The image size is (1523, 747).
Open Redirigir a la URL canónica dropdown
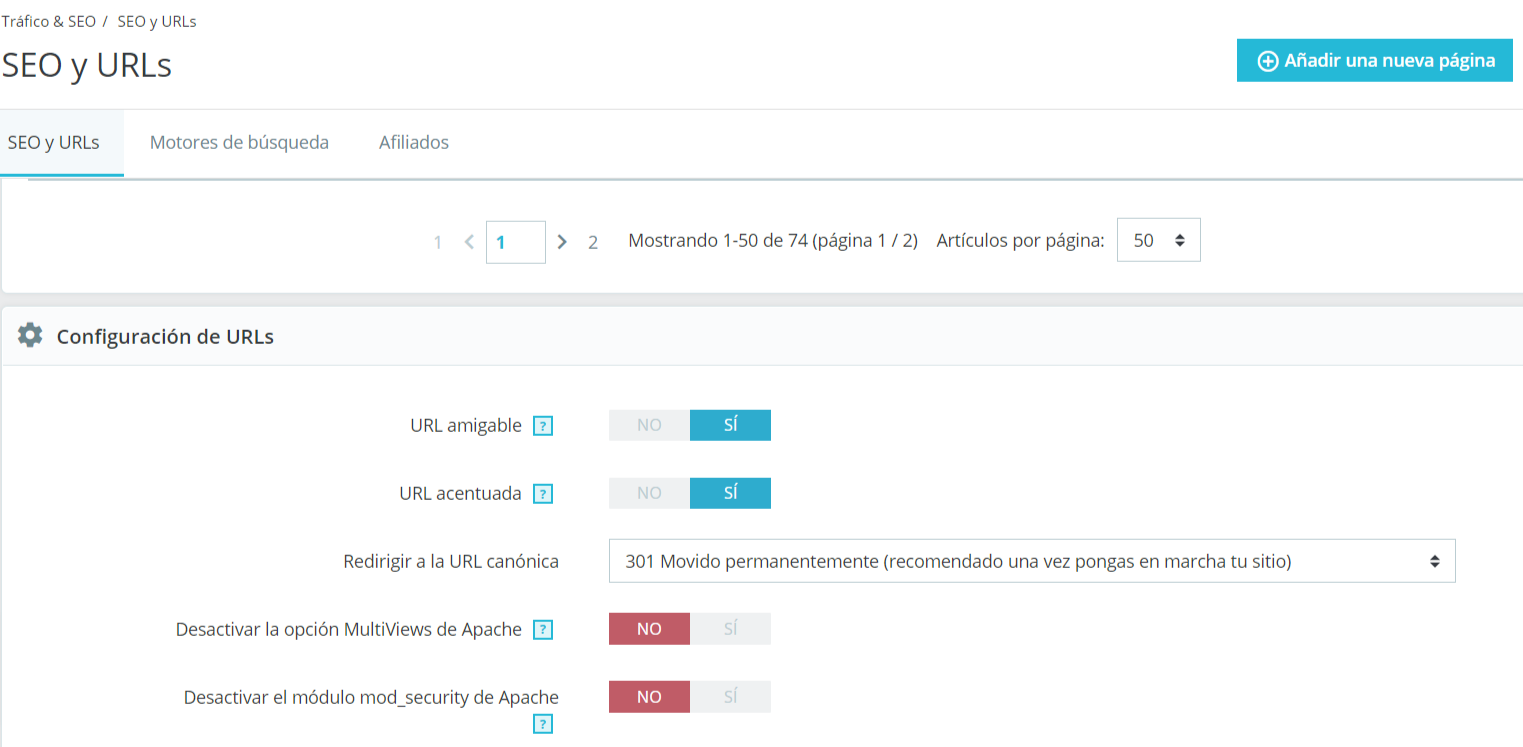pos(1031,562)
